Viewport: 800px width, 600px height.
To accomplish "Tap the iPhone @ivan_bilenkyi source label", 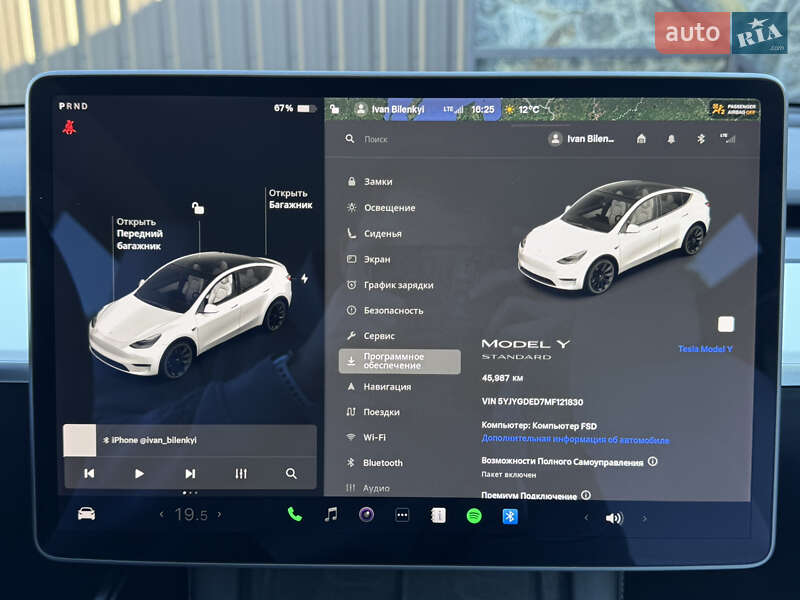I will click(x=149, y=440).
